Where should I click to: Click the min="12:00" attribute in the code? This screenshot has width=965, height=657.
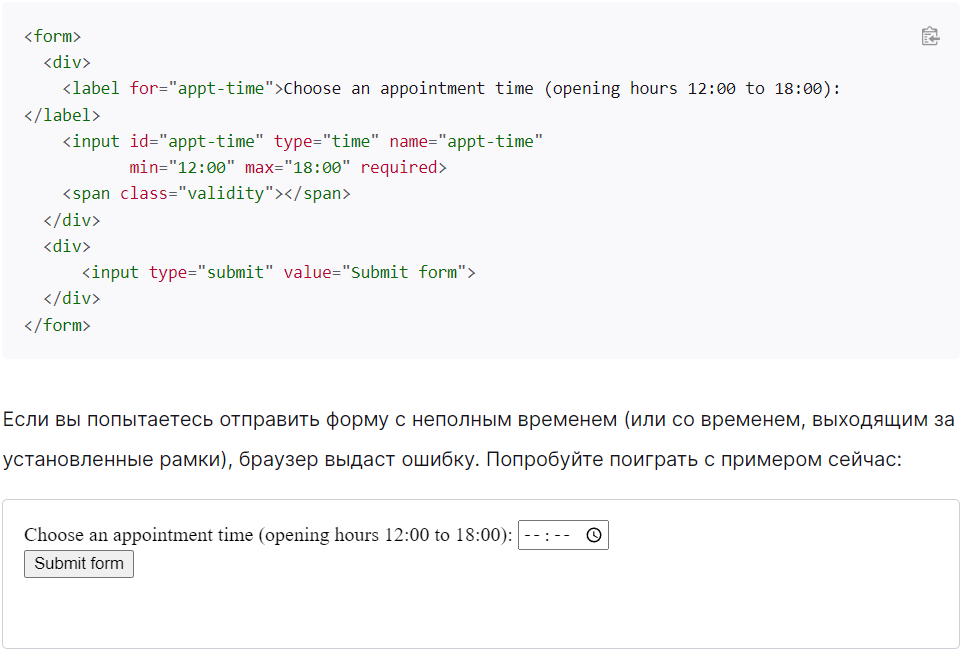182,167
